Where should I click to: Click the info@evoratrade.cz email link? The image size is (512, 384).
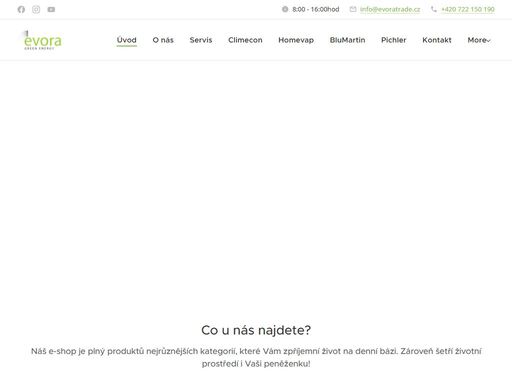(390, 9)
